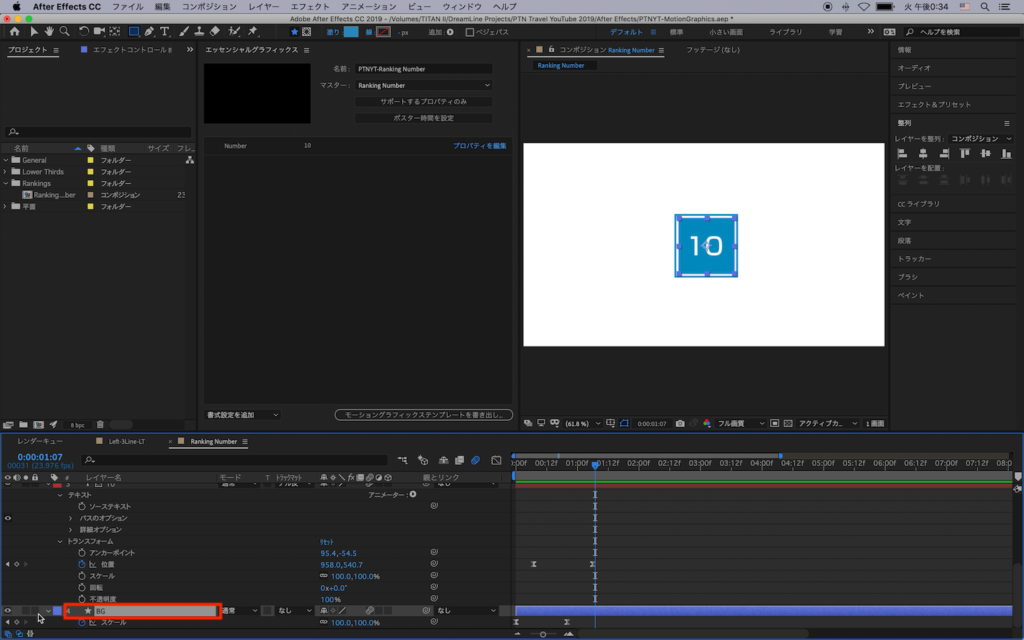The width and height of the screenshot is (1024, 640).
Task: Switch to the Left-3Line-LT timeline tab
Action: (x=127, y=441)
